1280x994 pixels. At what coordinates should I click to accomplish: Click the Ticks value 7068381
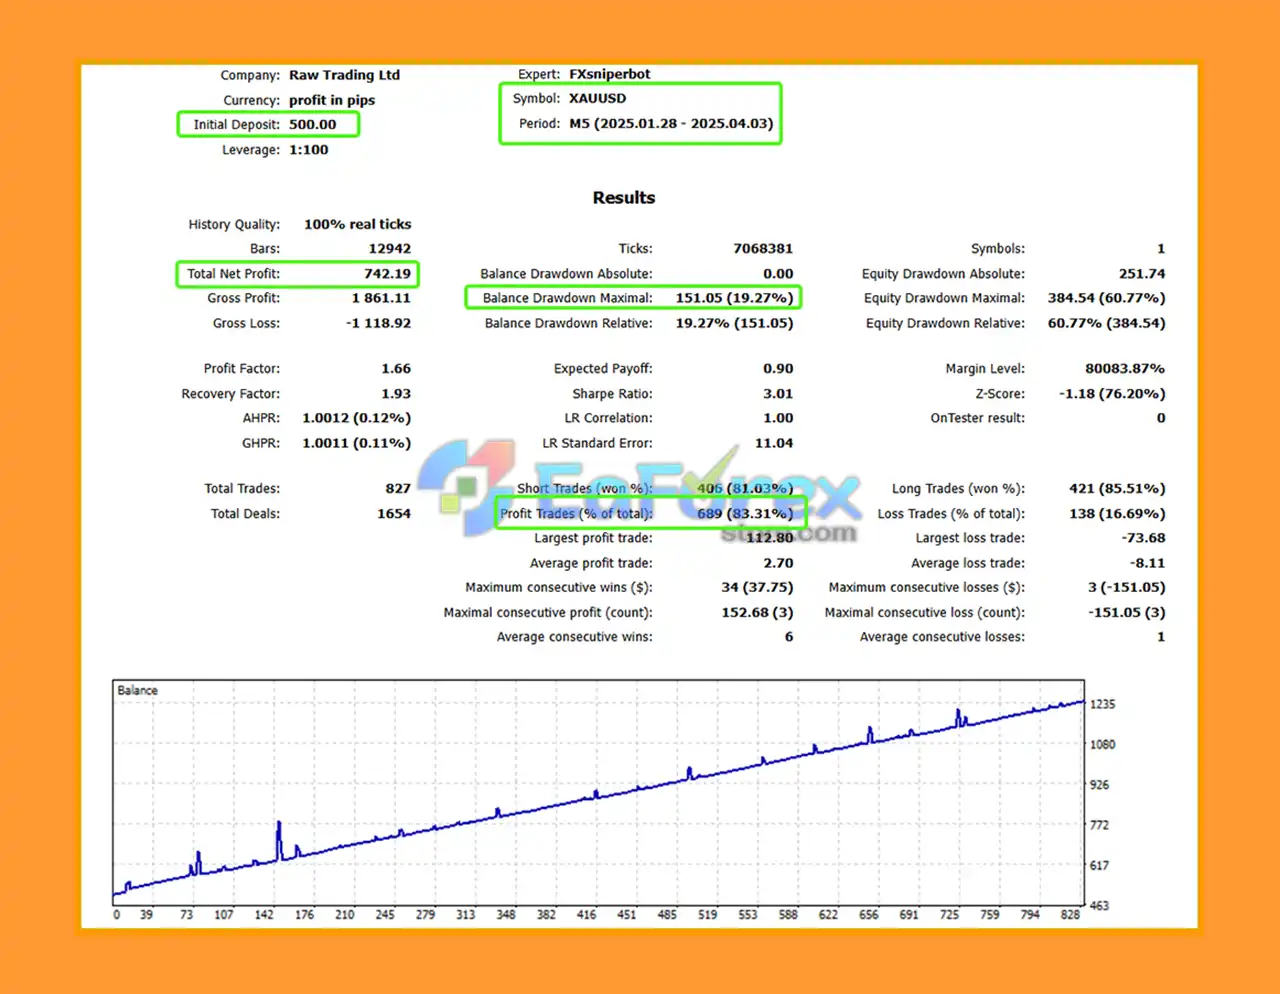pos(763,249)
